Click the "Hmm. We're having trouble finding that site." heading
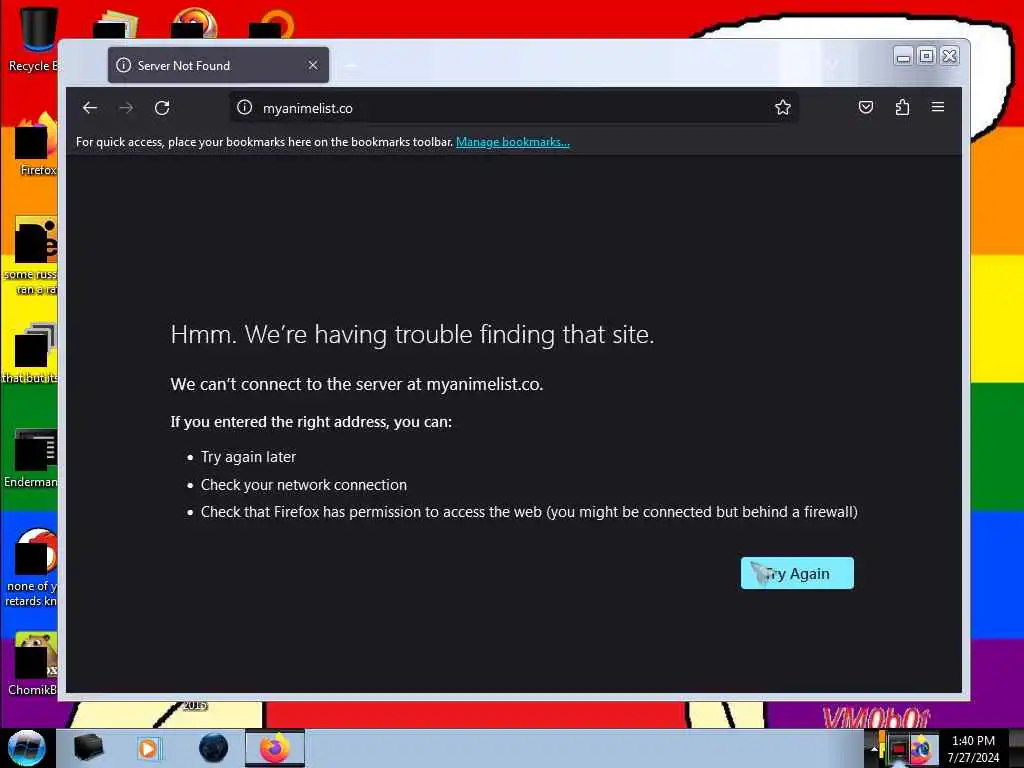1024x768 pixels. [x=412, y=334]
